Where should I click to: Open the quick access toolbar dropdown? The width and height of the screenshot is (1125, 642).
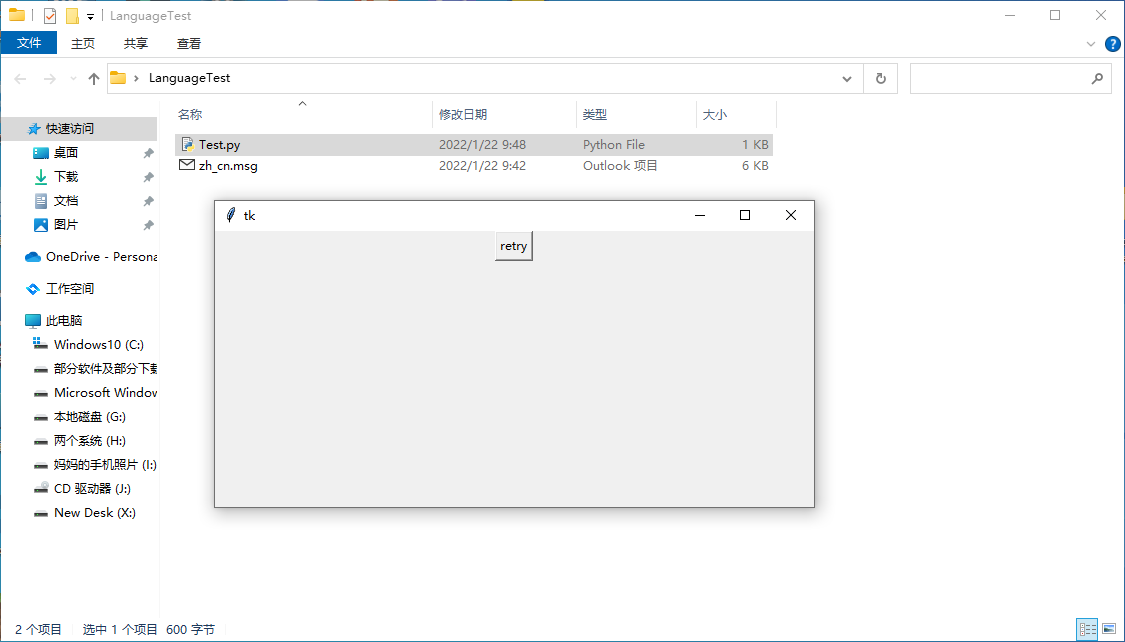click(90, 16)
